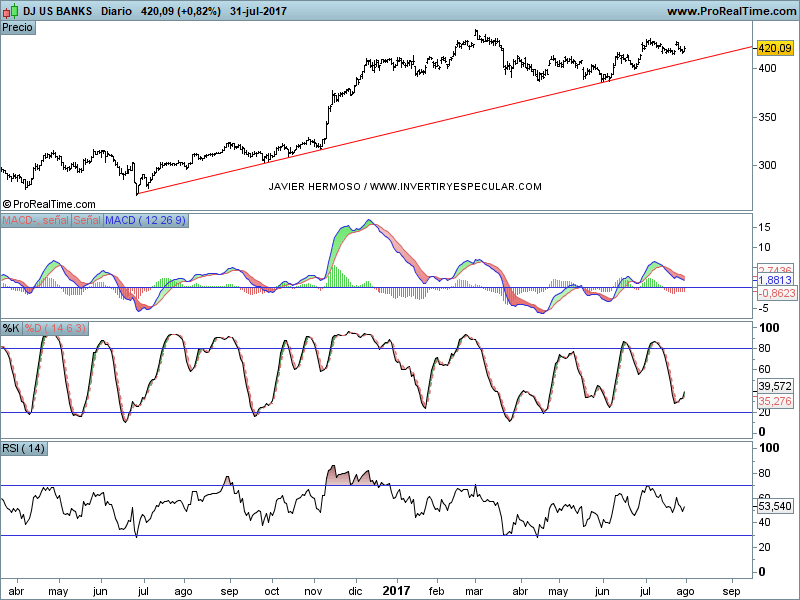This screenshot has height=600, width=800.
Task: Click the 53,540 RSI value label
Action: point(775,507)
